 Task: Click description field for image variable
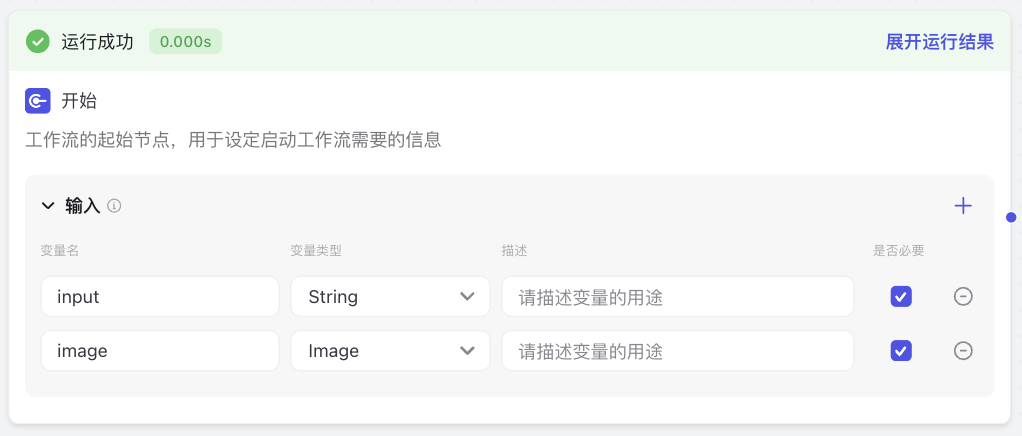pos(677,351)
